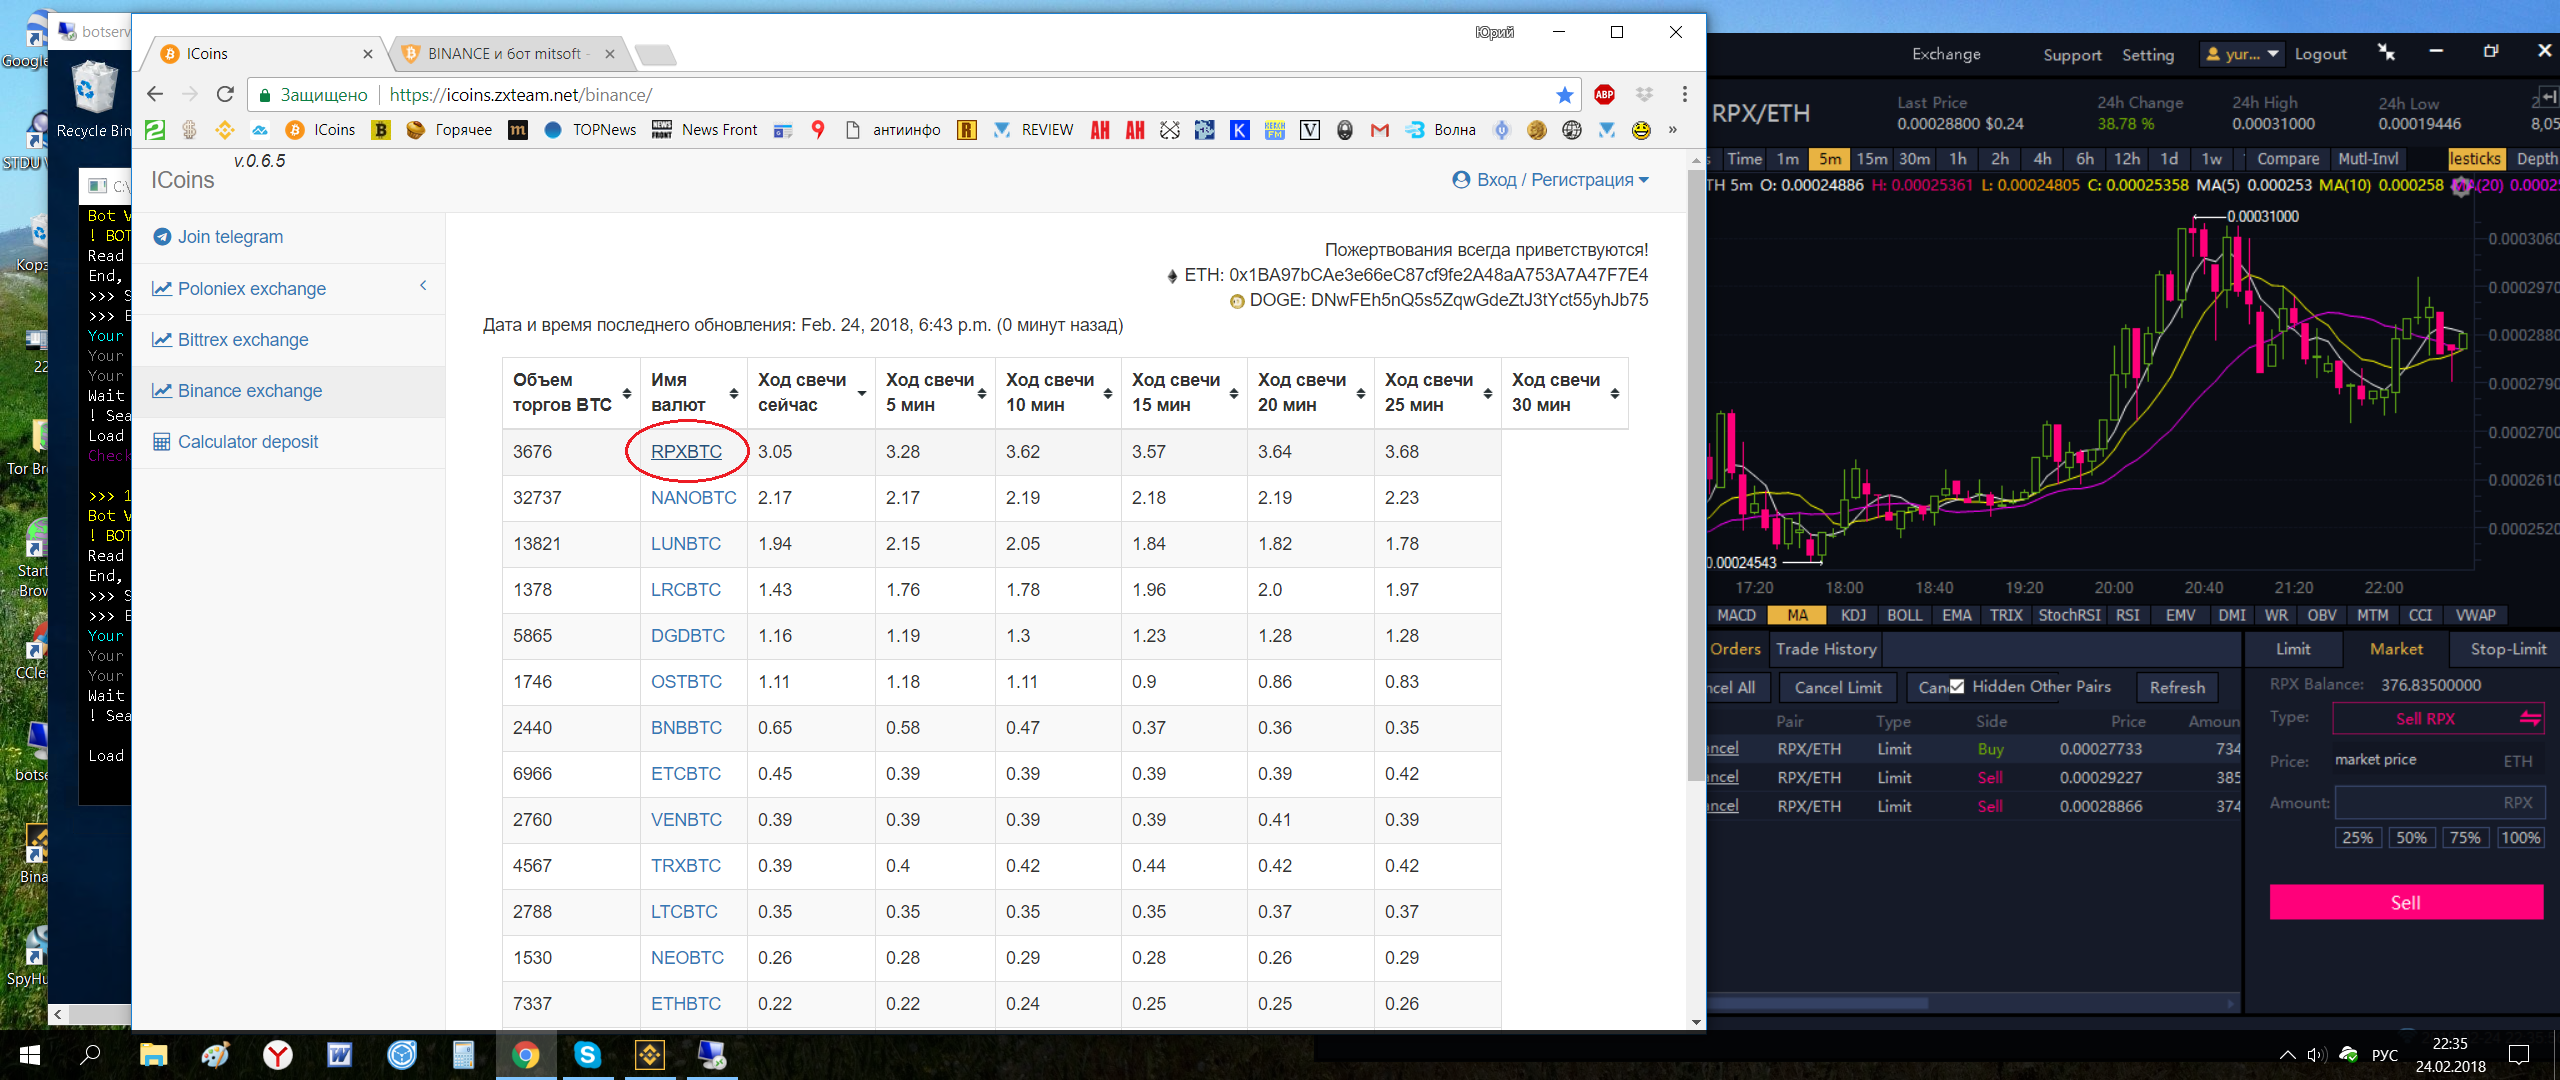Open the chart indicator settings gear
The height and width of the screenshot is (1080, 2560).
tap(2461, 187)
